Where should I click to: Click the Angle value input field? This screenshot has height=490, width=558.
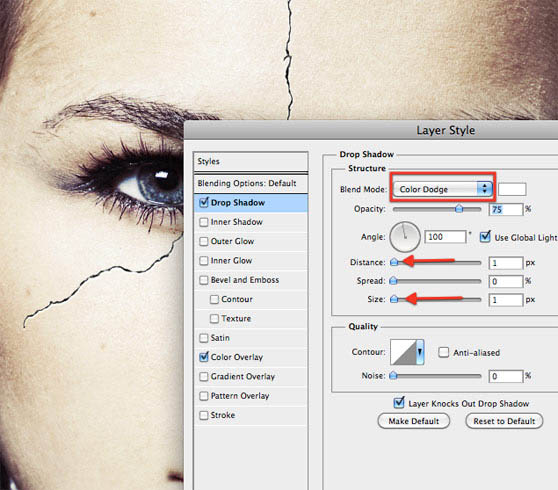click(445, 237)
